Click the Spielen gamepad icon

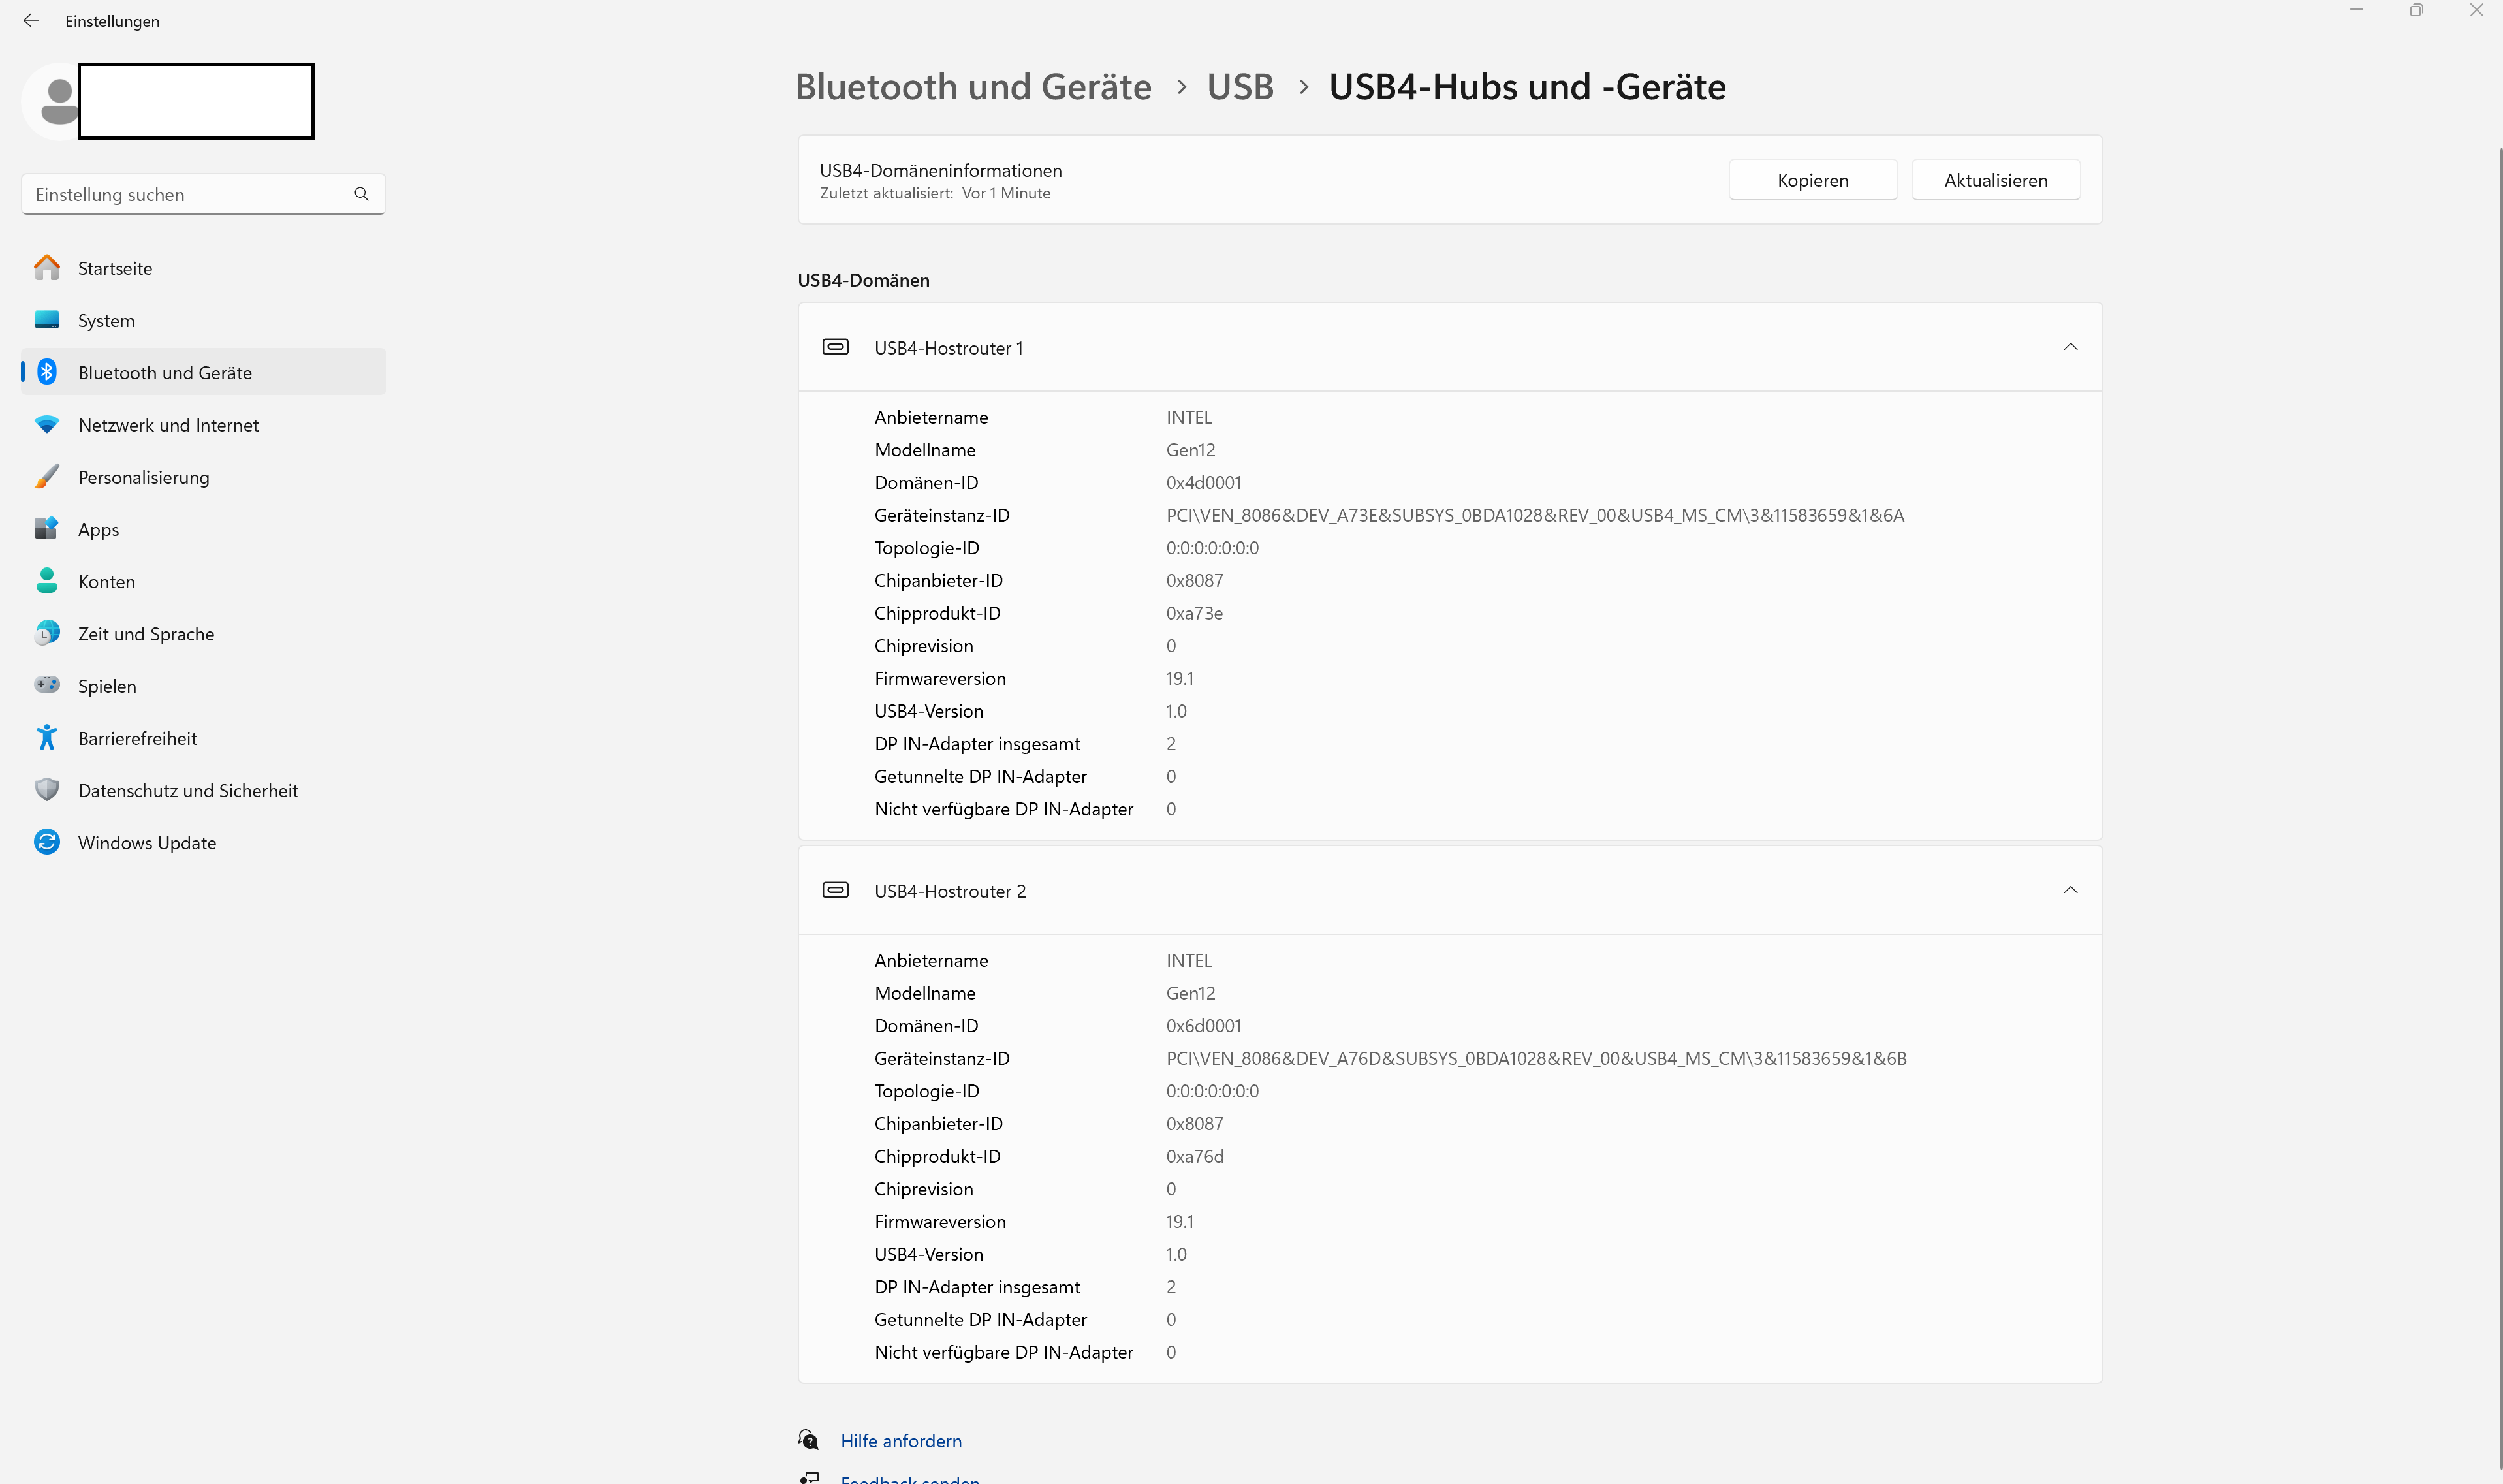[x=47, y=685]
